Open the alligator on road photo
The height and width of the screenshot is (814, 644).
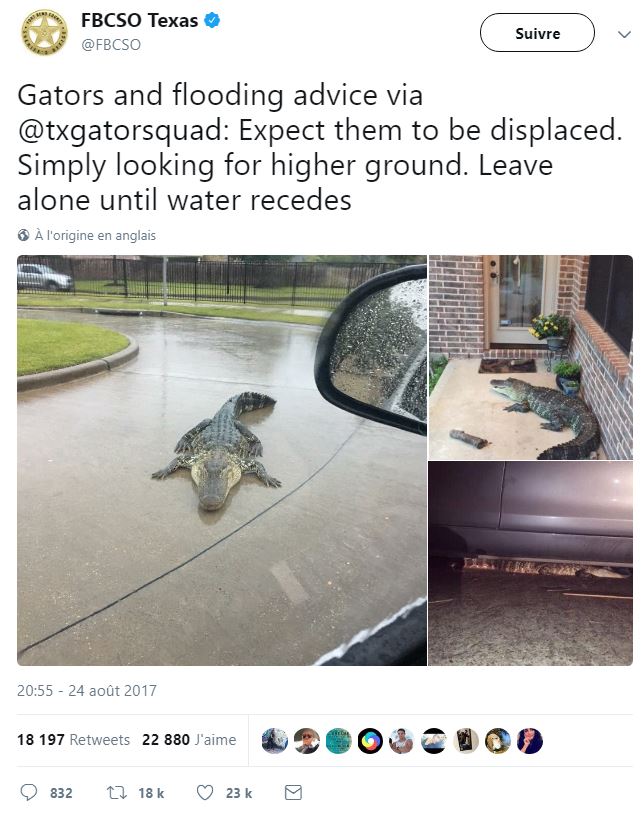[x=222, y=460]
